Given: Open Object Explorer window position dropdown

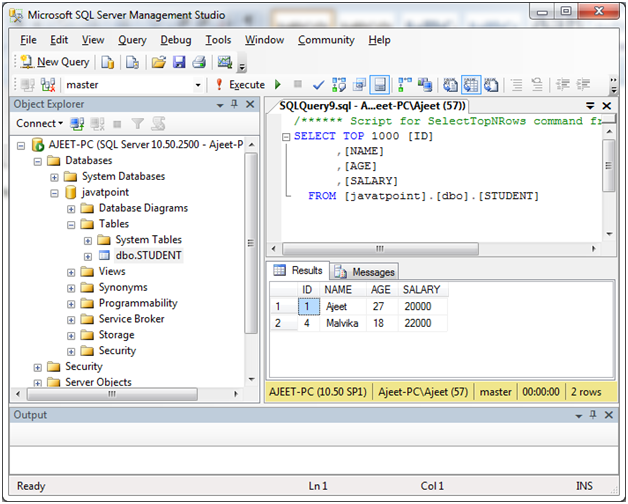Looking at the screenshot, I should tap(220, 105).
